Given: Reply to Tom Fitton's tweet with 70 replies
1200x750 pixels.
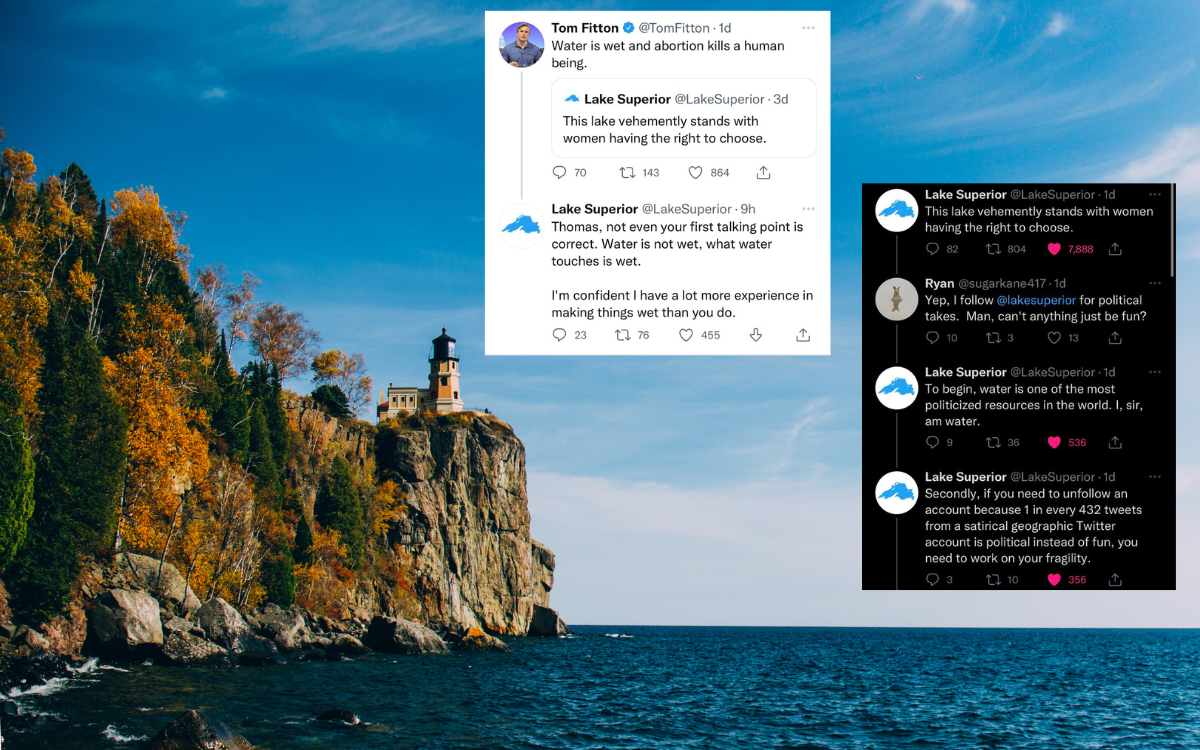Looking at the screenshot, I should (560, 173).
